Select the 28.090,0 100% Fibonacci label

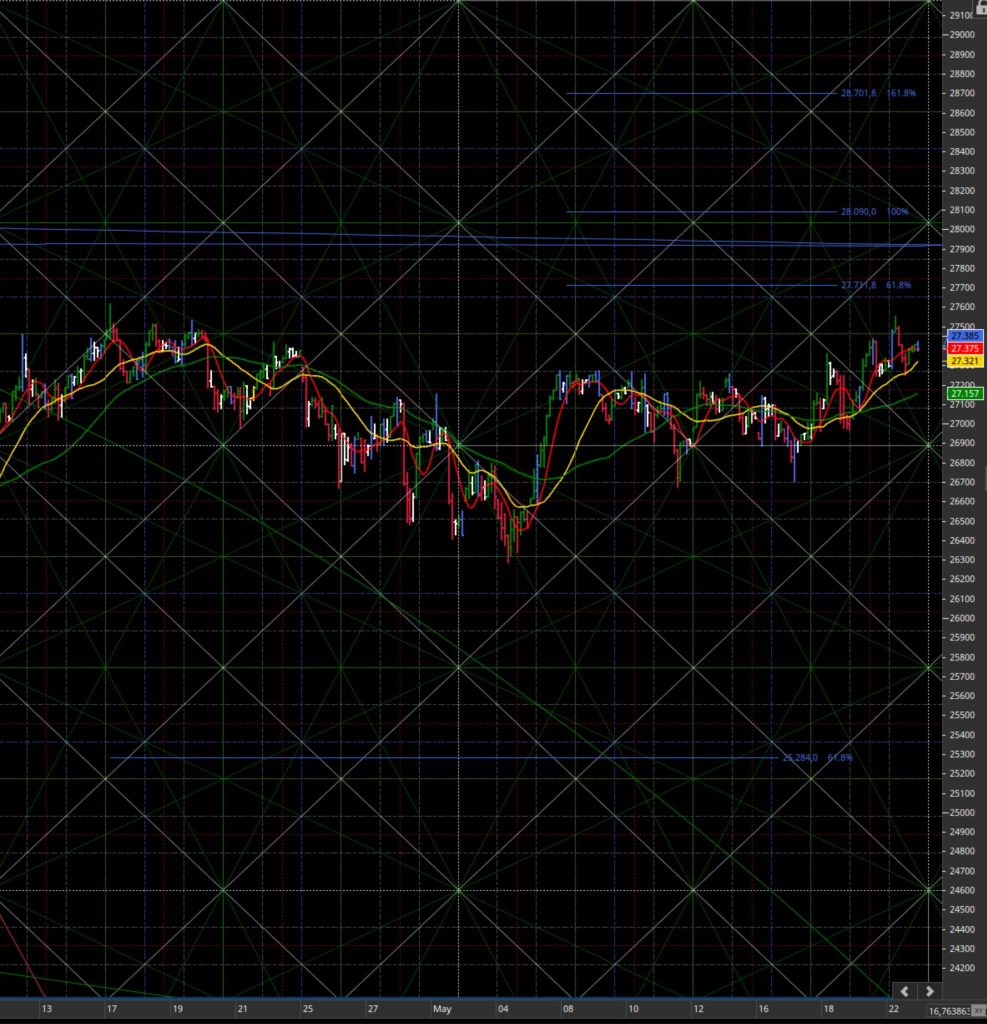pos(874,212)
